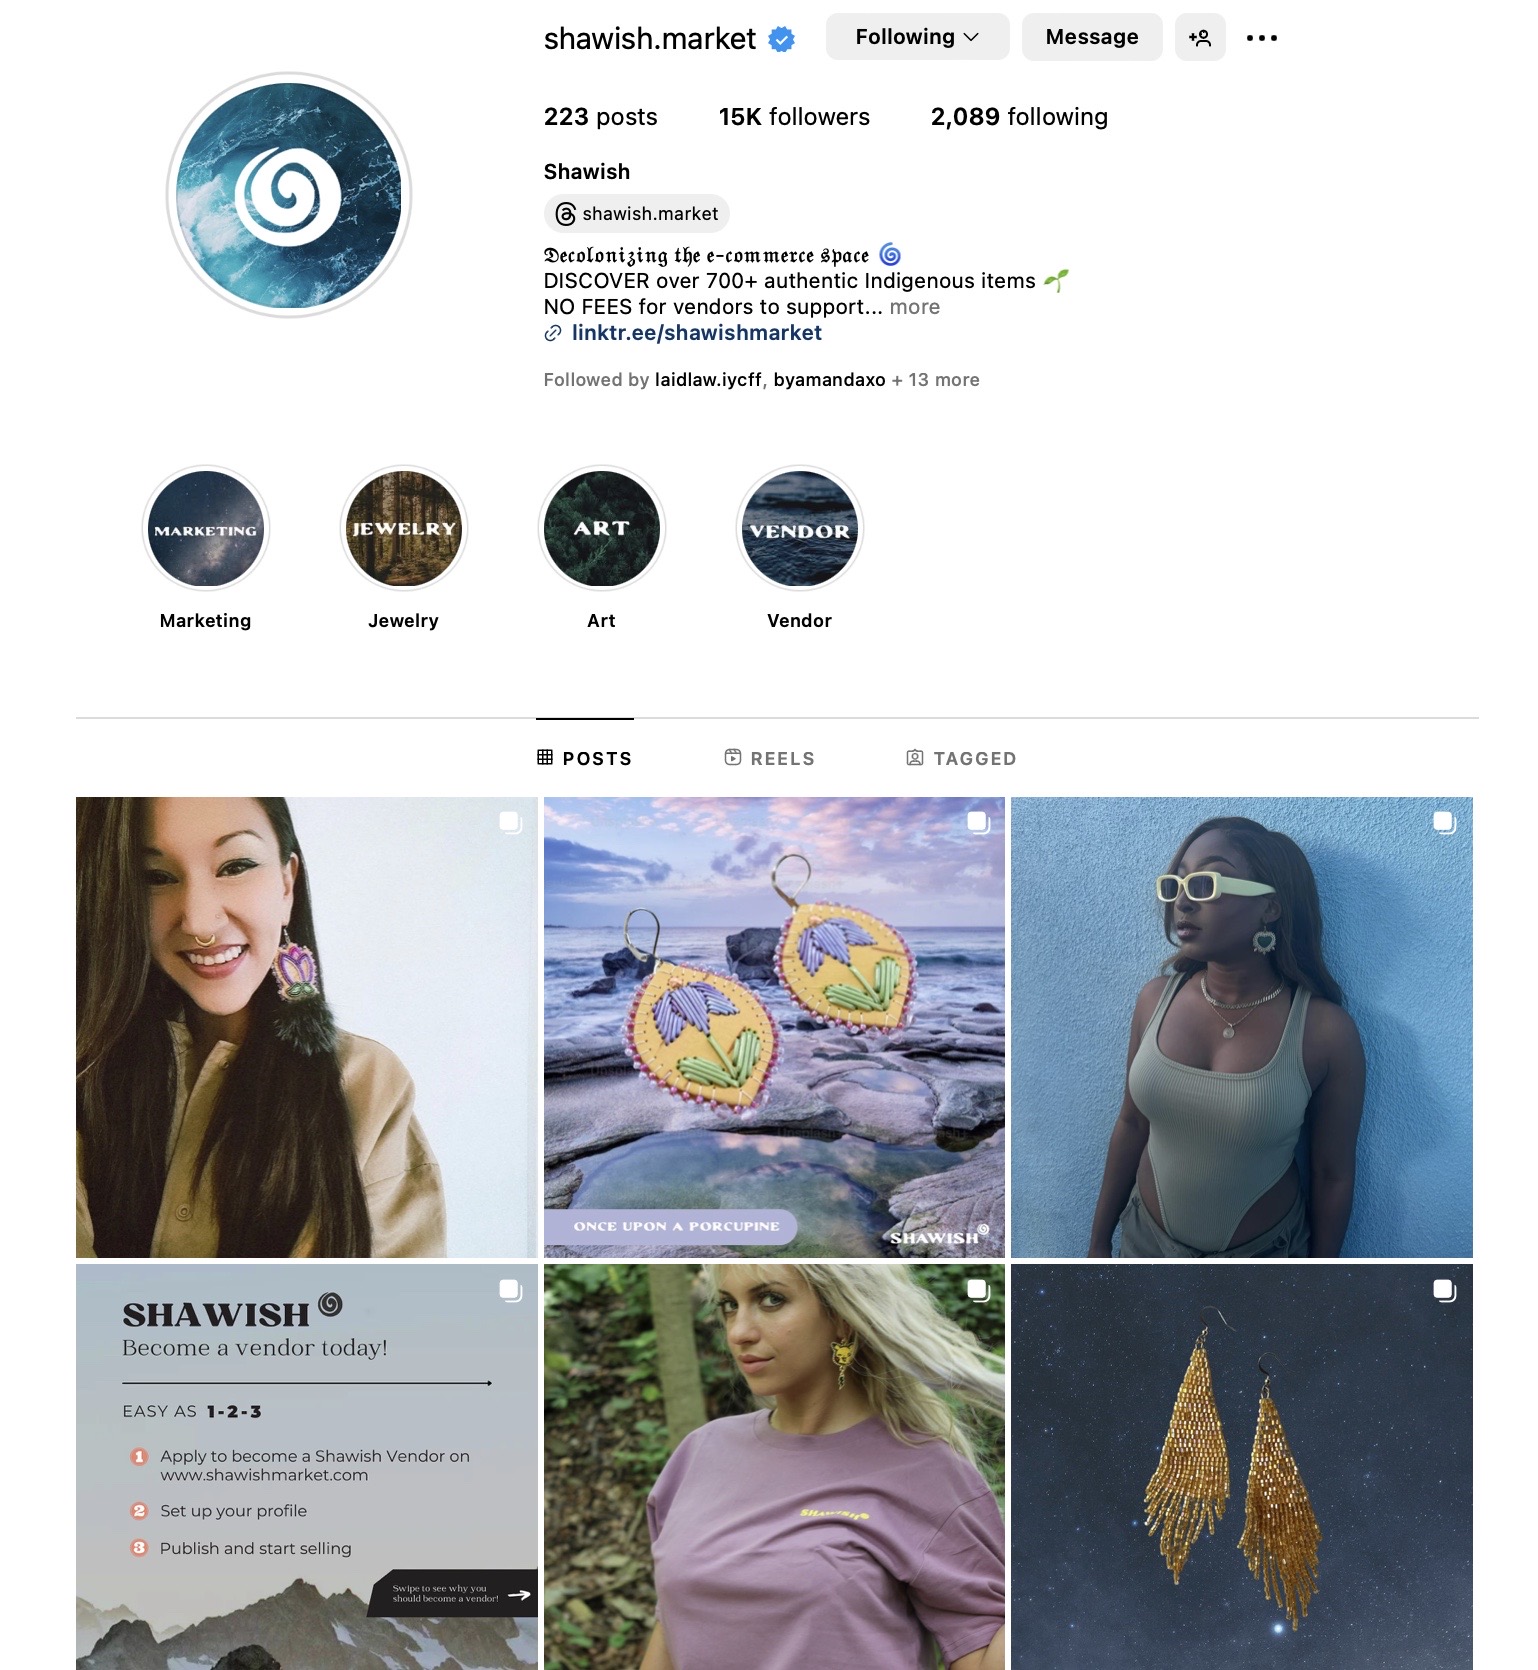This screenshot has width=1538, height=1670.
Task: Click the add similar accounts person icon
Action: [x=1200, y=38]
